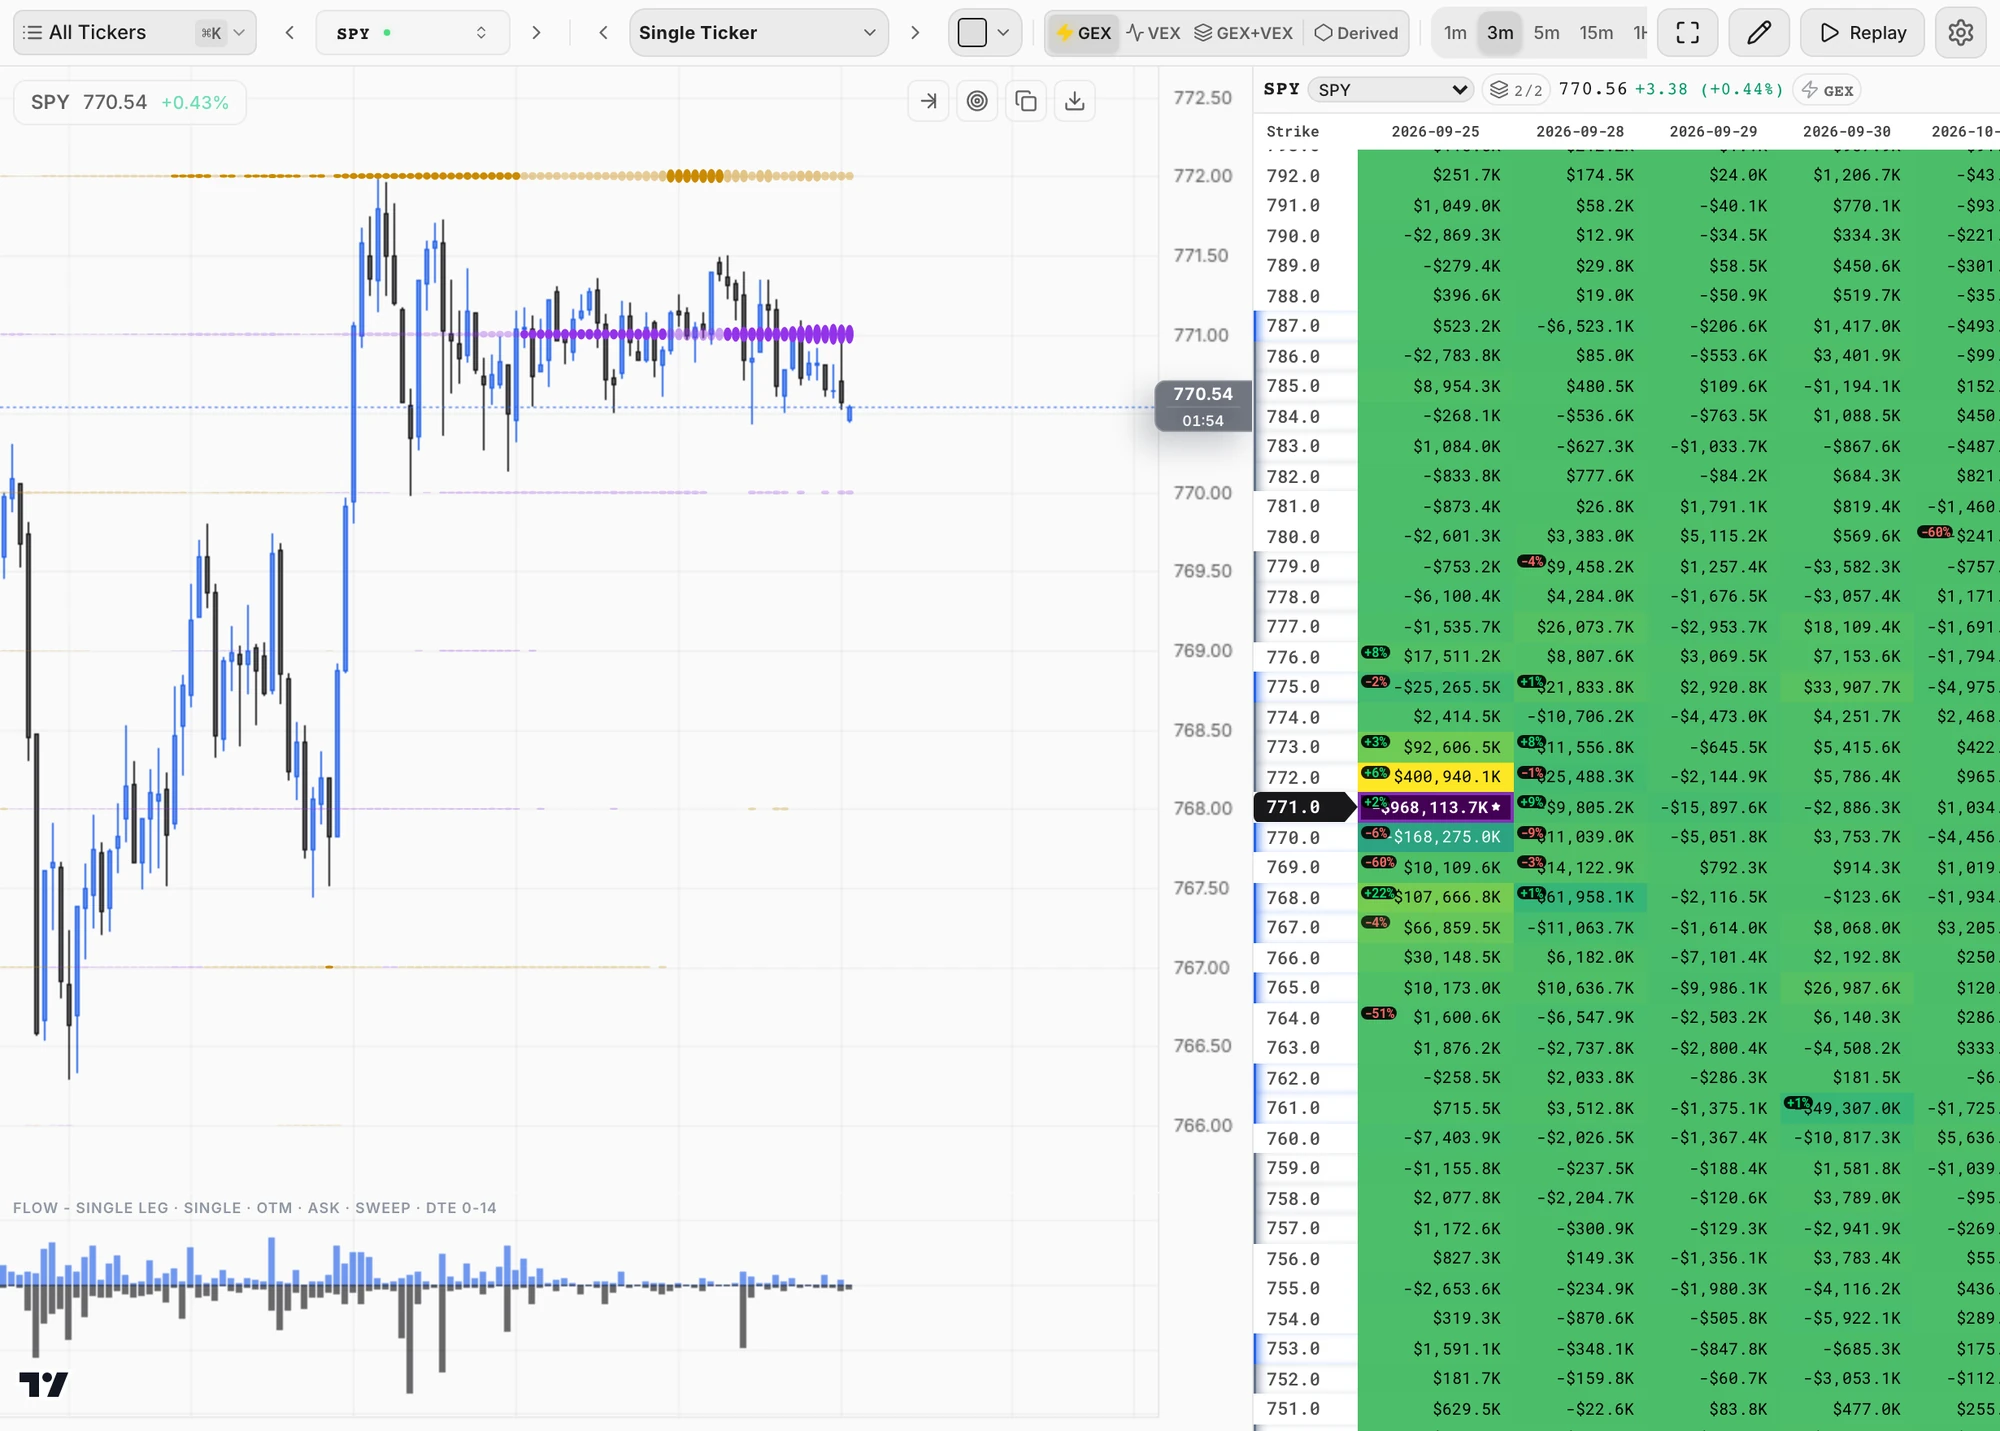Click the flow filter label under the chart

tap(254, 1208)
